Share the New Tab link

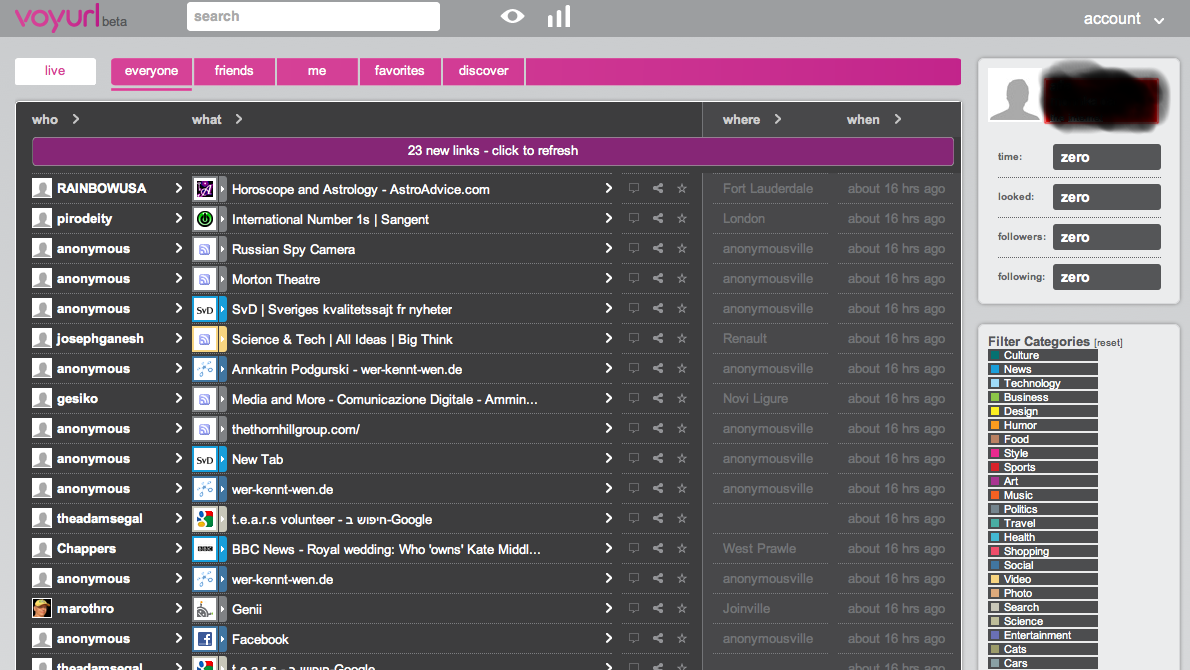(658, 458)
